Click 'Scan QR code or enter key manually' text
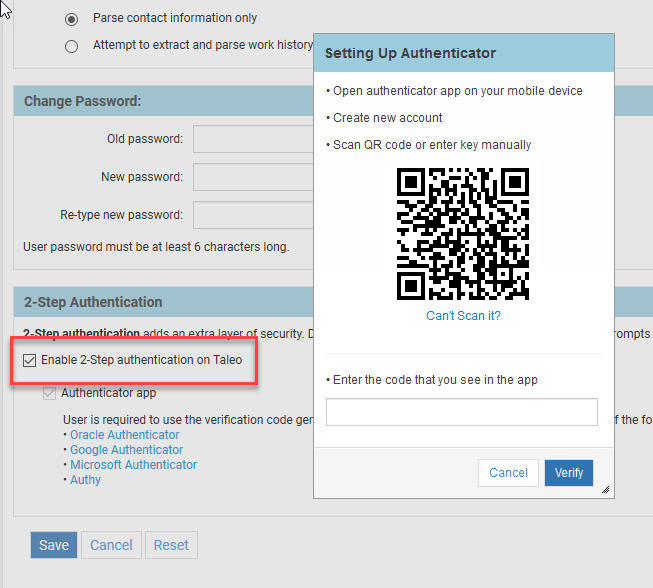Image resolution: width=653 pixels, height=588 pixels. [x=432, y=145]
